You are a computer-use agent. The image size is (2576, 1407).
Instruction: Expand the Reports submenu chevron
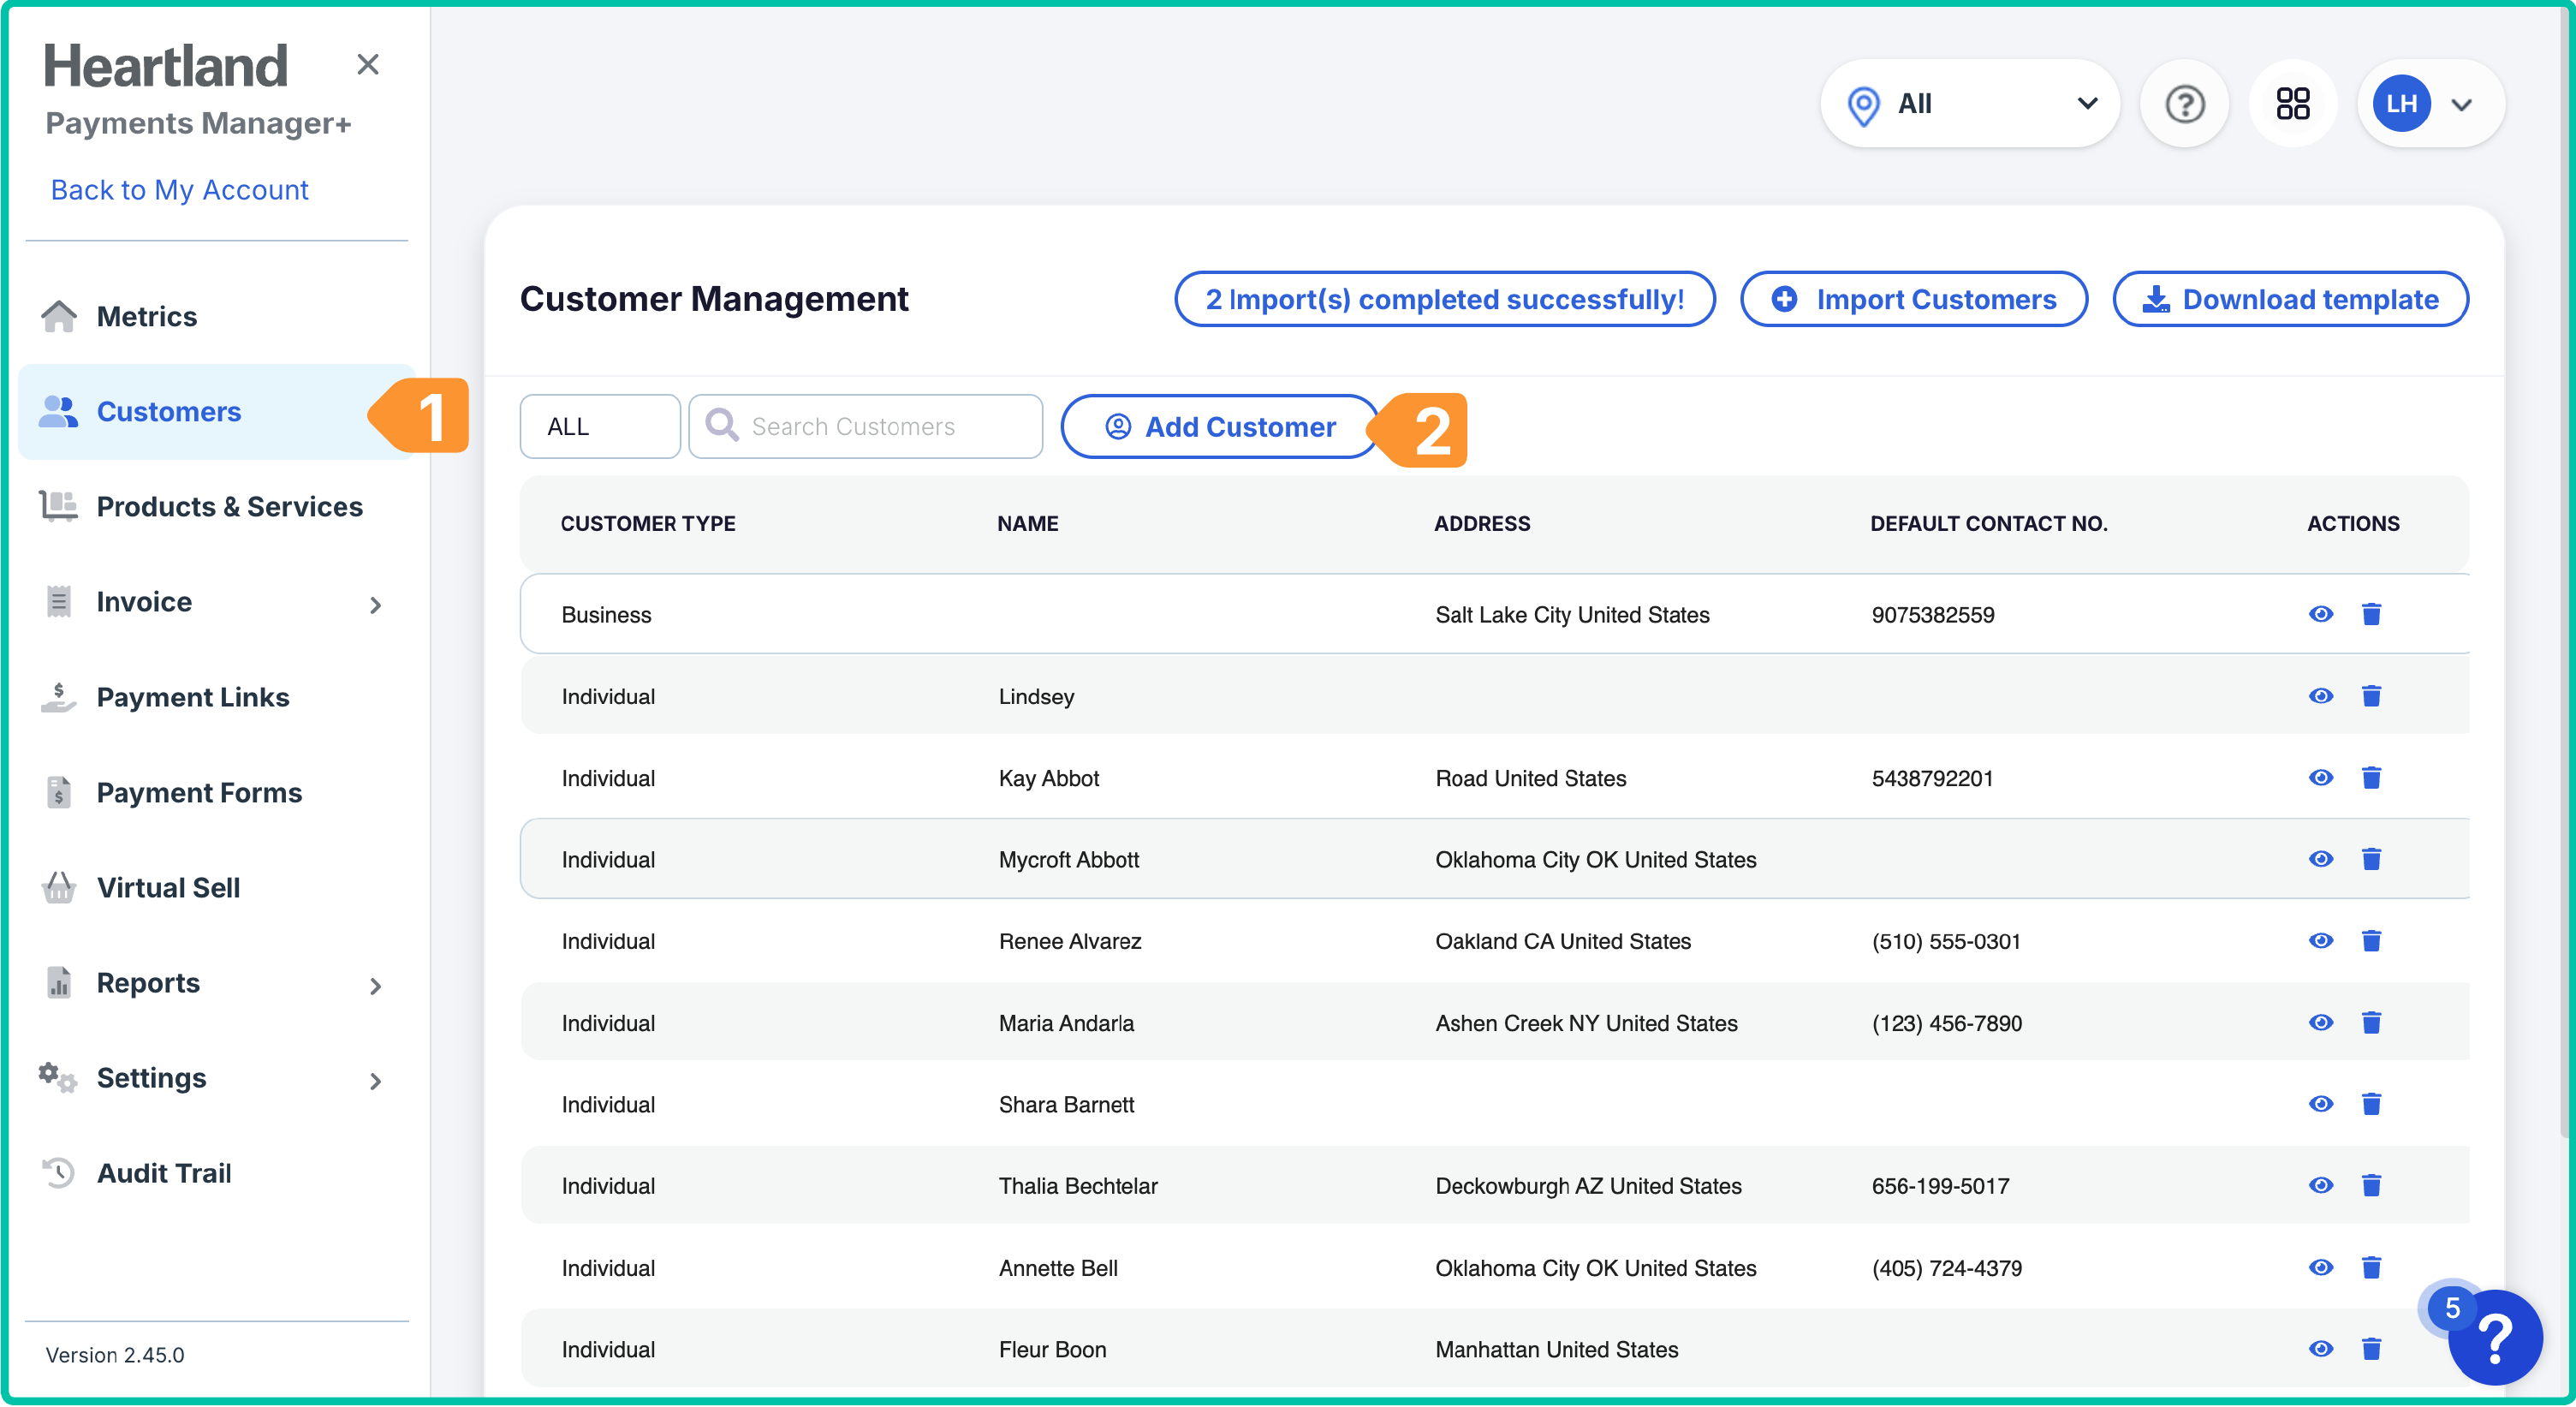(376, 986)
